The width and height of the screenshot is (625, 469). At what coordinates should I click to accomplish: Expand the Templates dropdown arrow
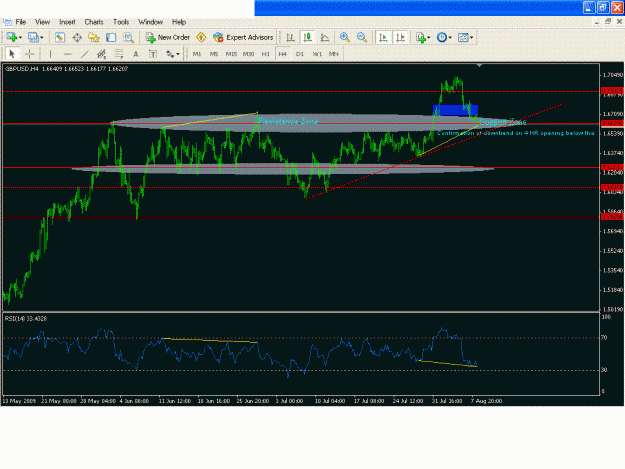click(472, 38)
